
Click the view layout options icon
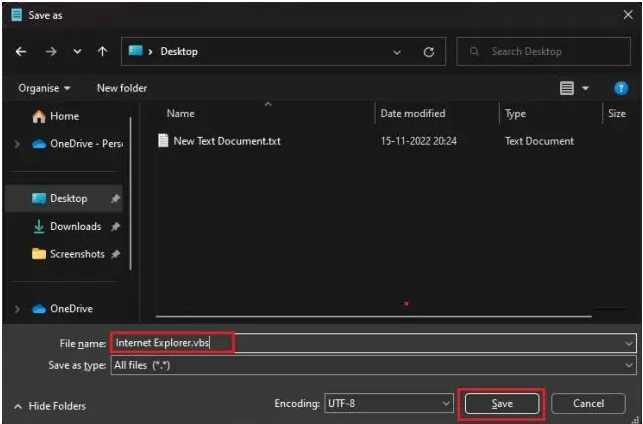tap(567, 88)
